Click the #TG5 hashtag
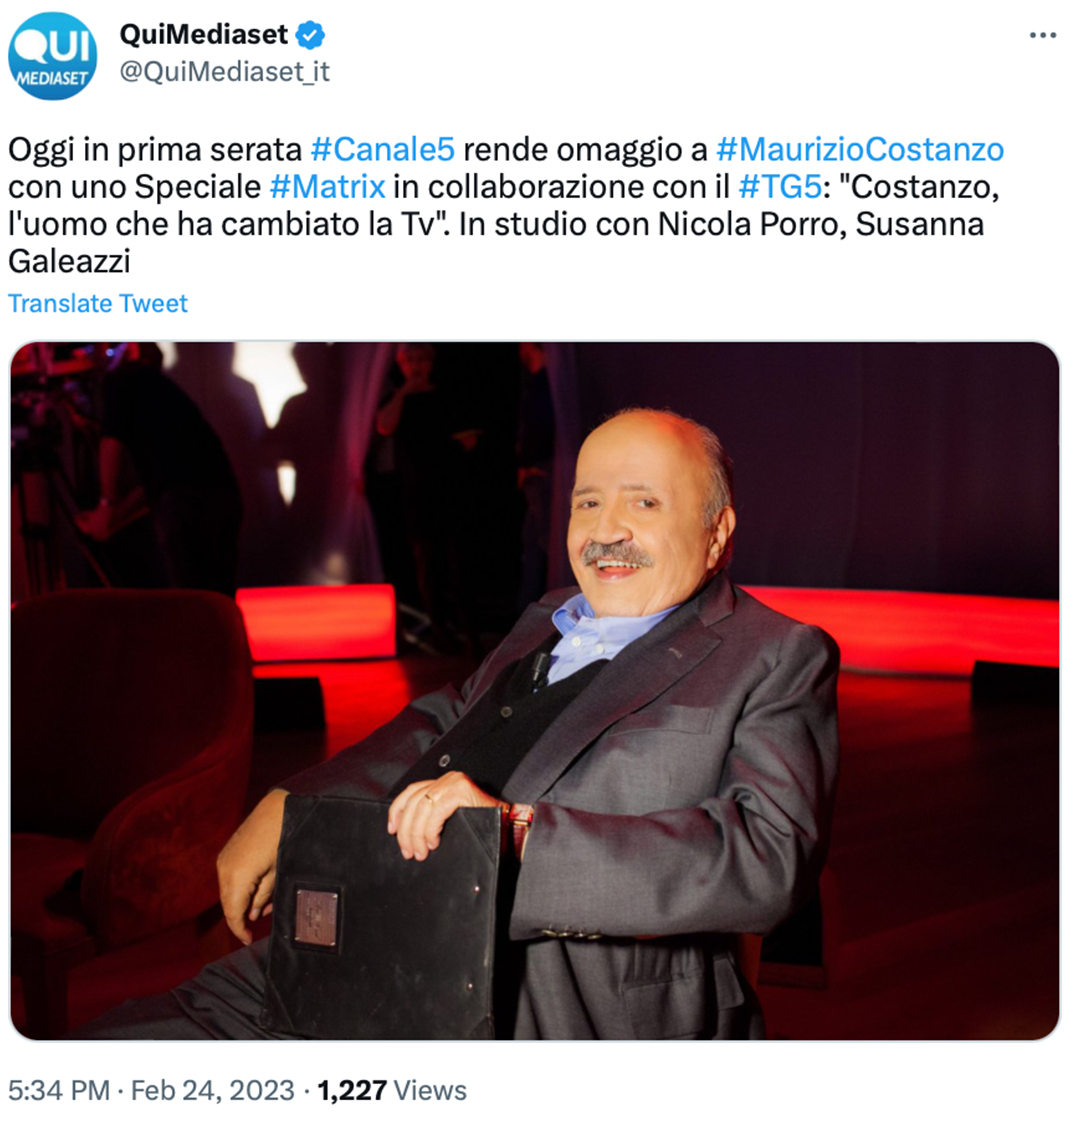 pyautogui.click(x=779, y=187)
